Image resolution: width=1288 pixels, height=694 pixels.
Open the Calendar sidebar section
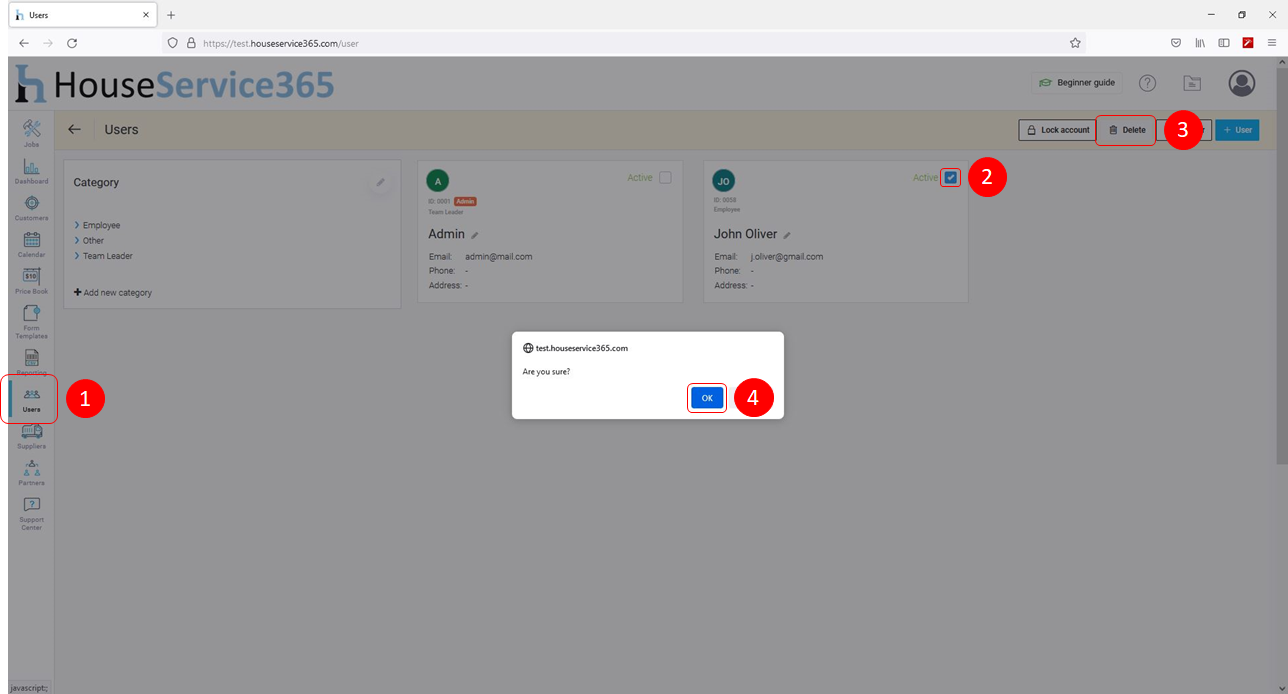tap(31, 244)
